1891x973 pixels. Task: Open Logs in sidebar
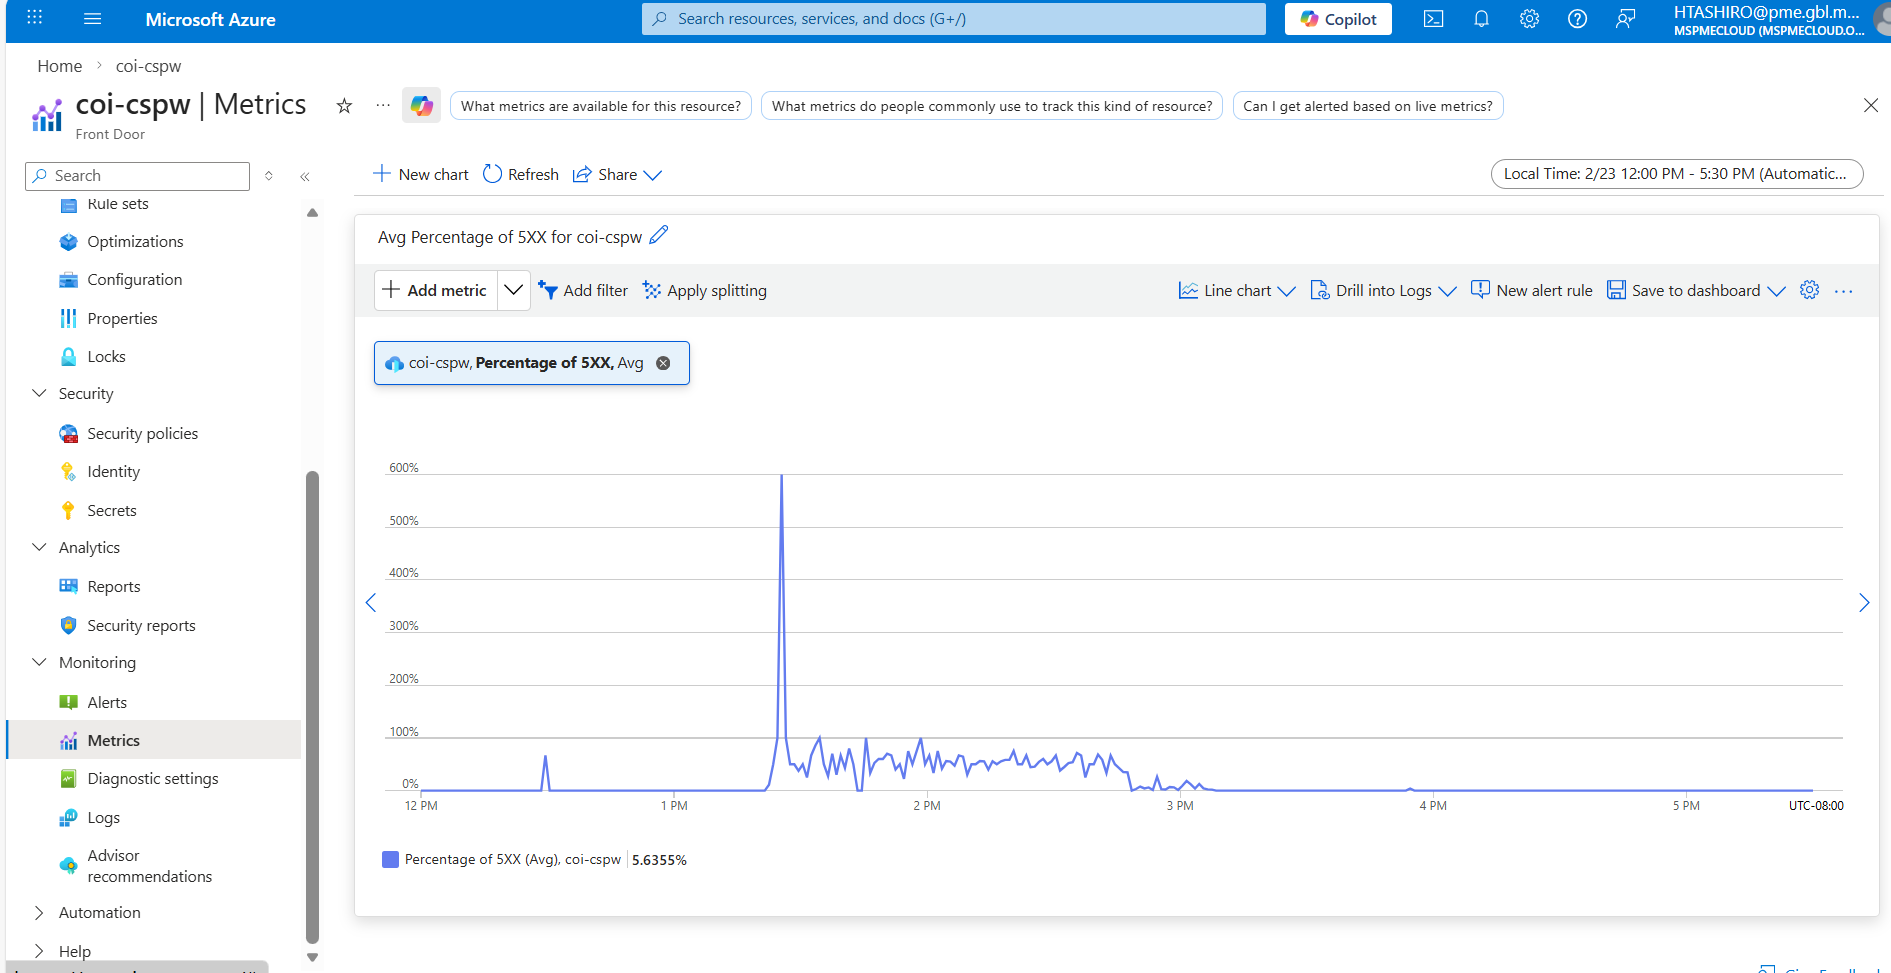103,818
